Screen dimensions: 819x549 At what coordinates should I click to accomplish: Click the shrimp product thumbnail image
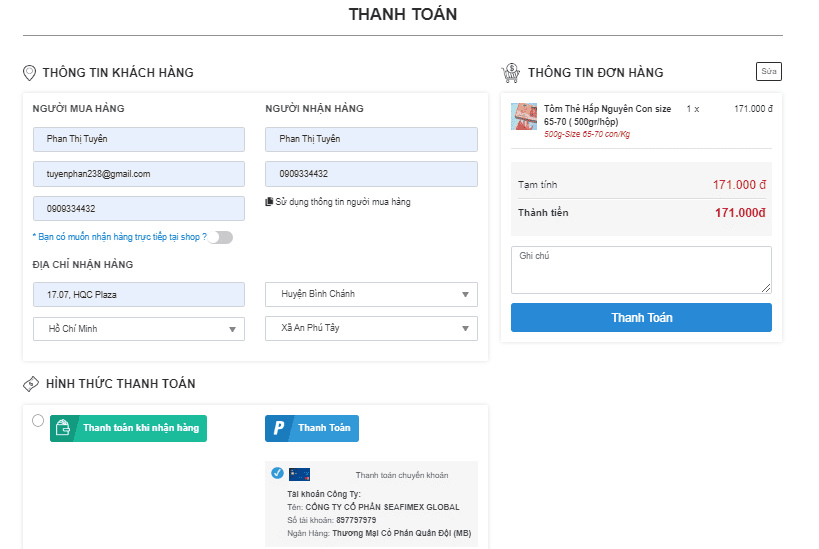[524, 116]
